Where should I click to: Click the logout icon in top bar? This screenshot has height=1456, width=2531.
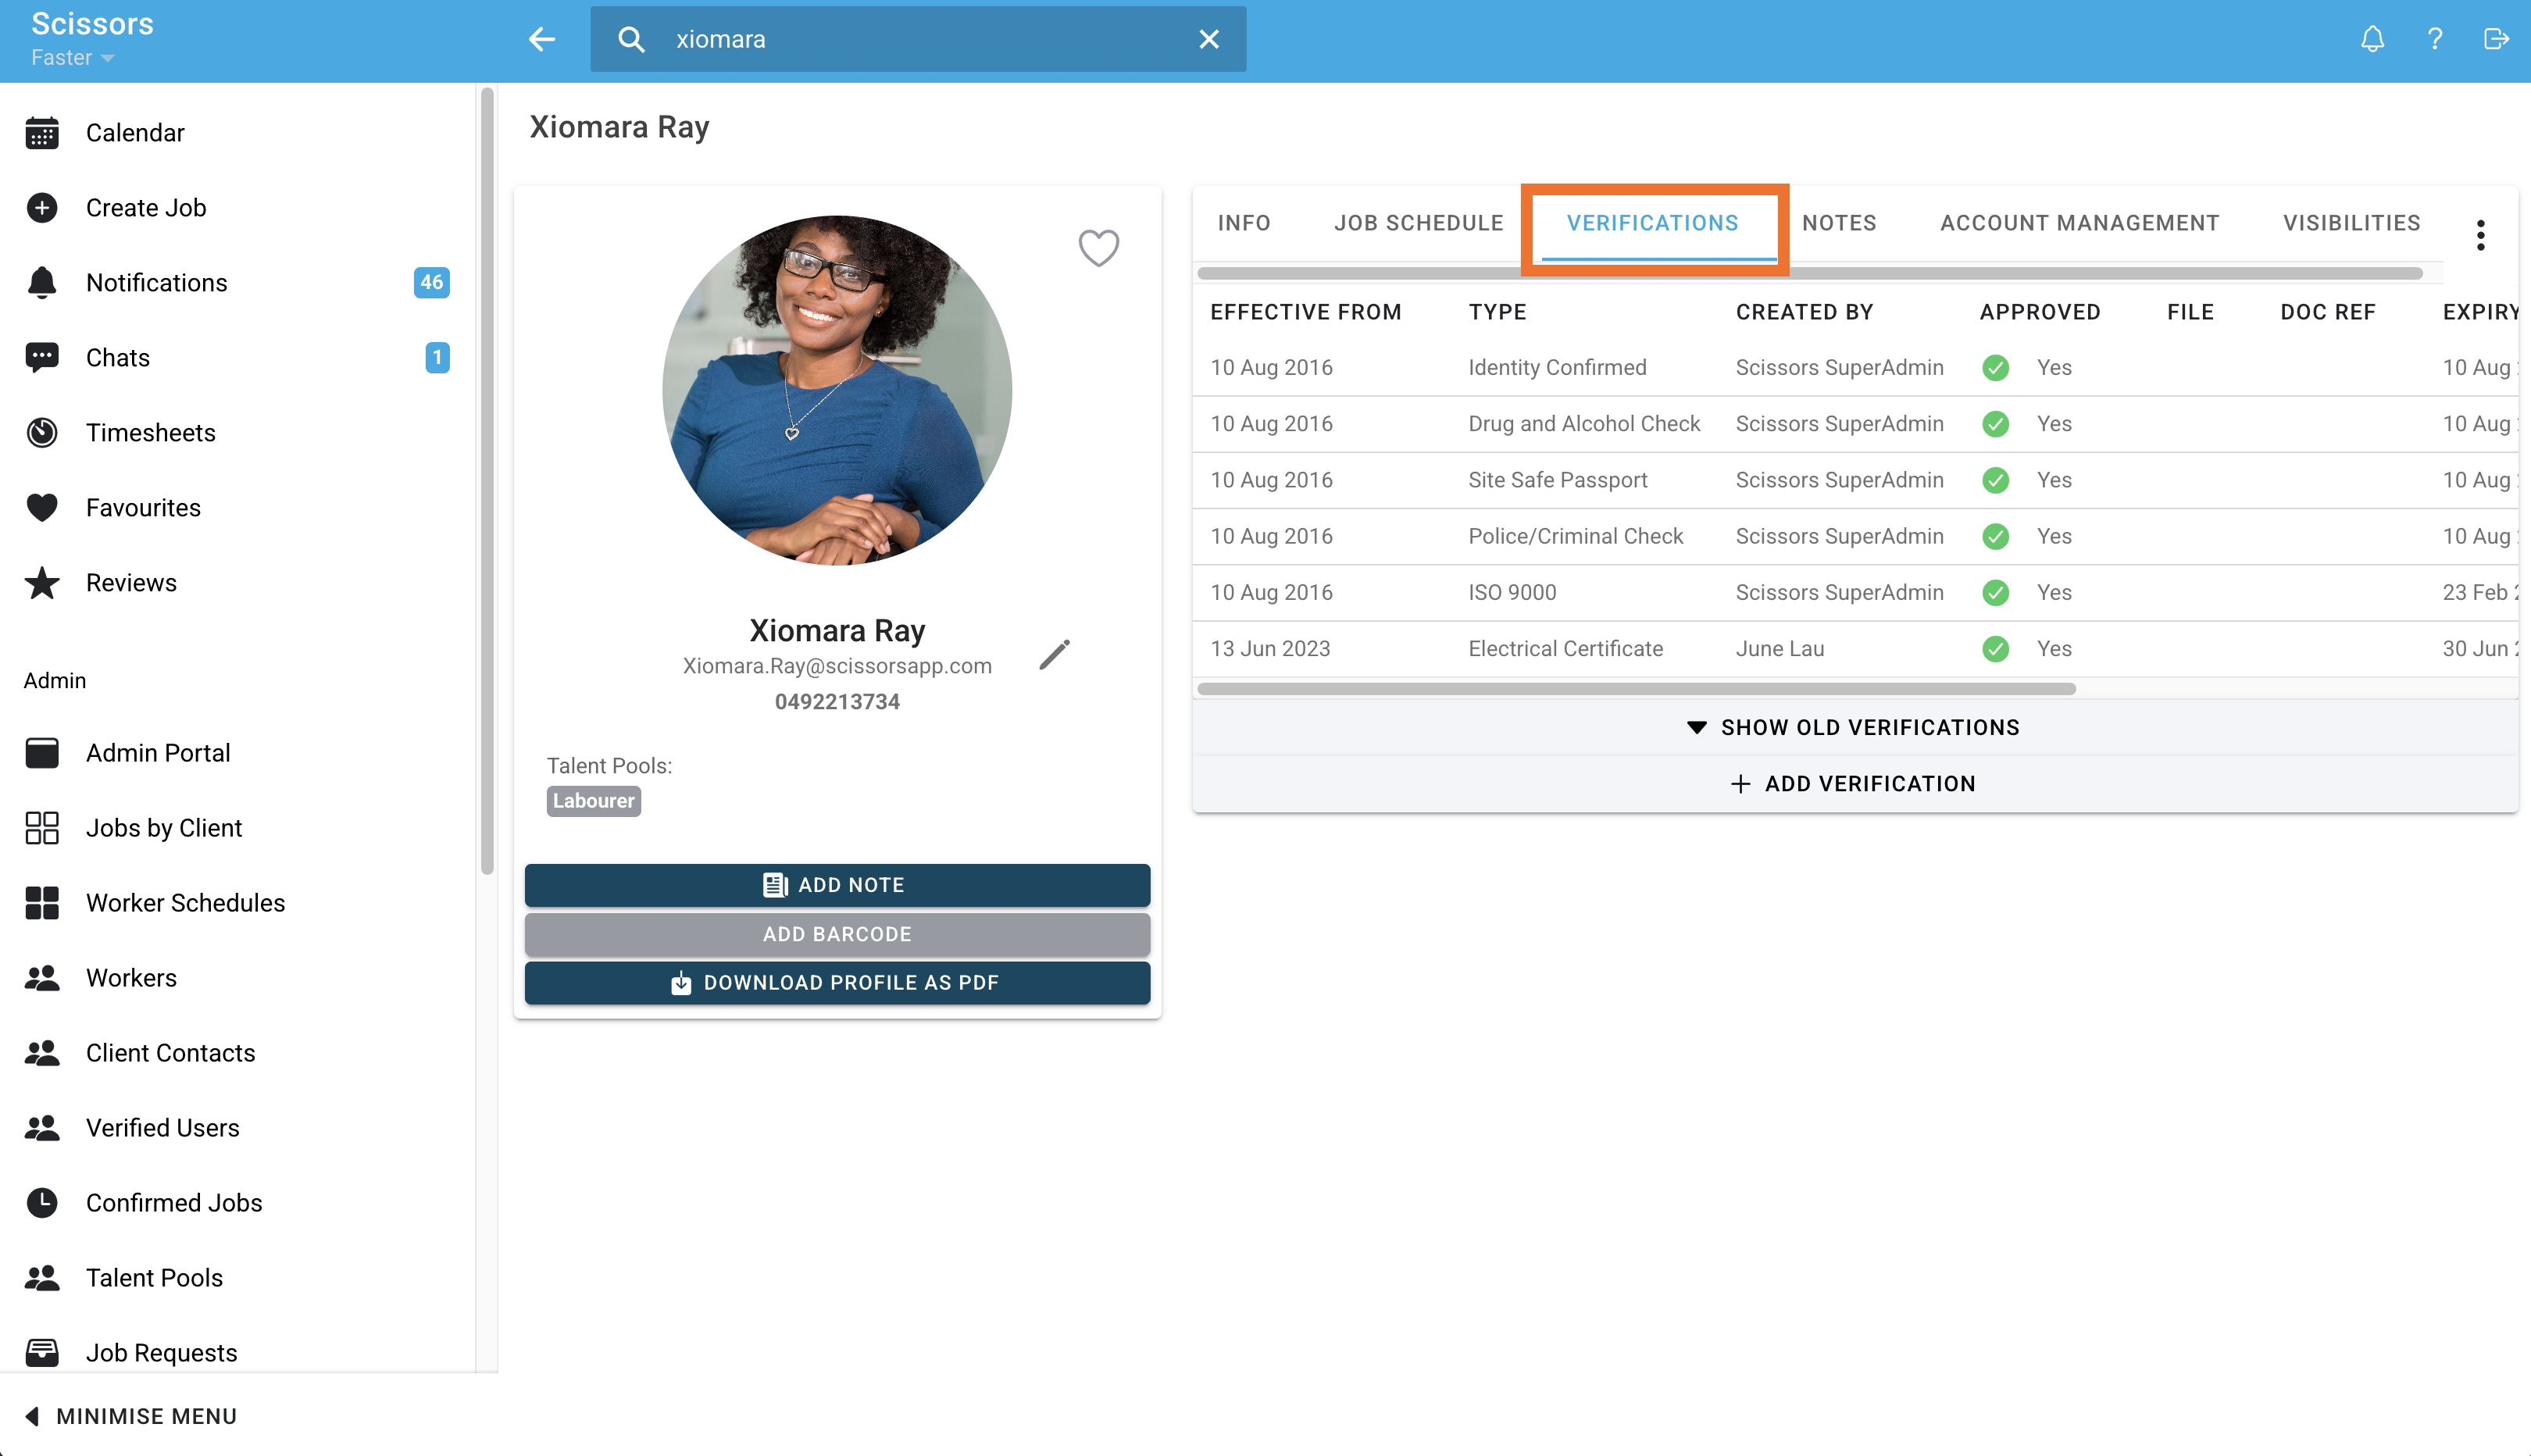pos(2495,39)
